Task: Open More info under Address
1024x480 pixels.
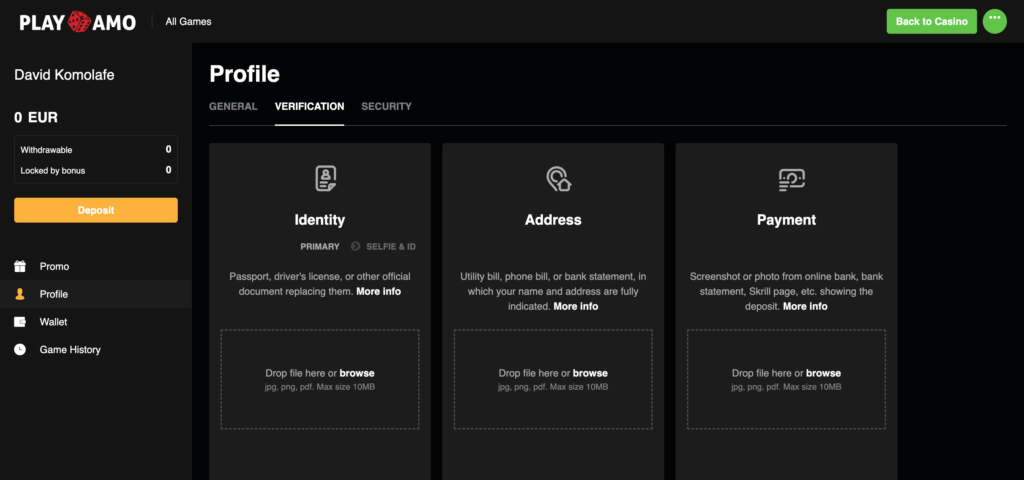Action: coord(576,306)
